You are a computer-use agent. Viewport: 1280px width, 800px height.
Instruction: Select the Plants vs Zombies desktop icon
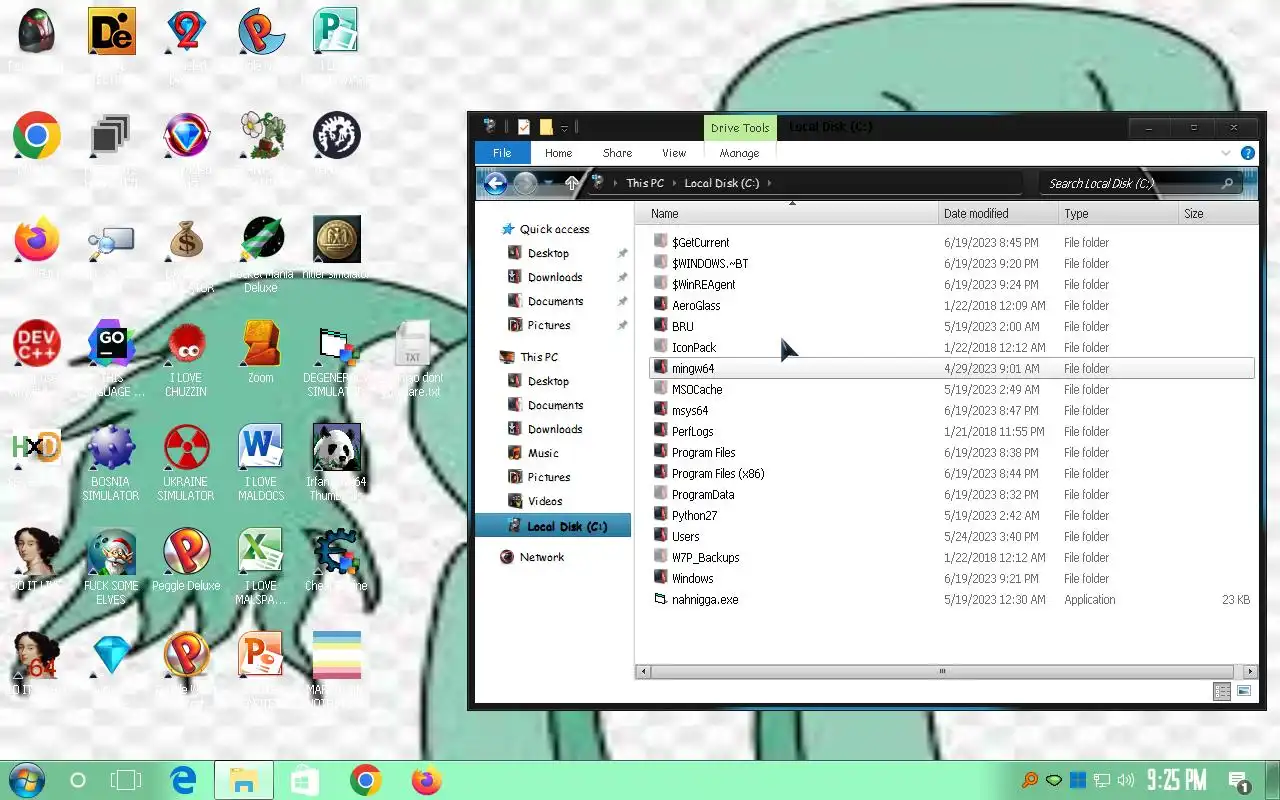click(261, 135)
